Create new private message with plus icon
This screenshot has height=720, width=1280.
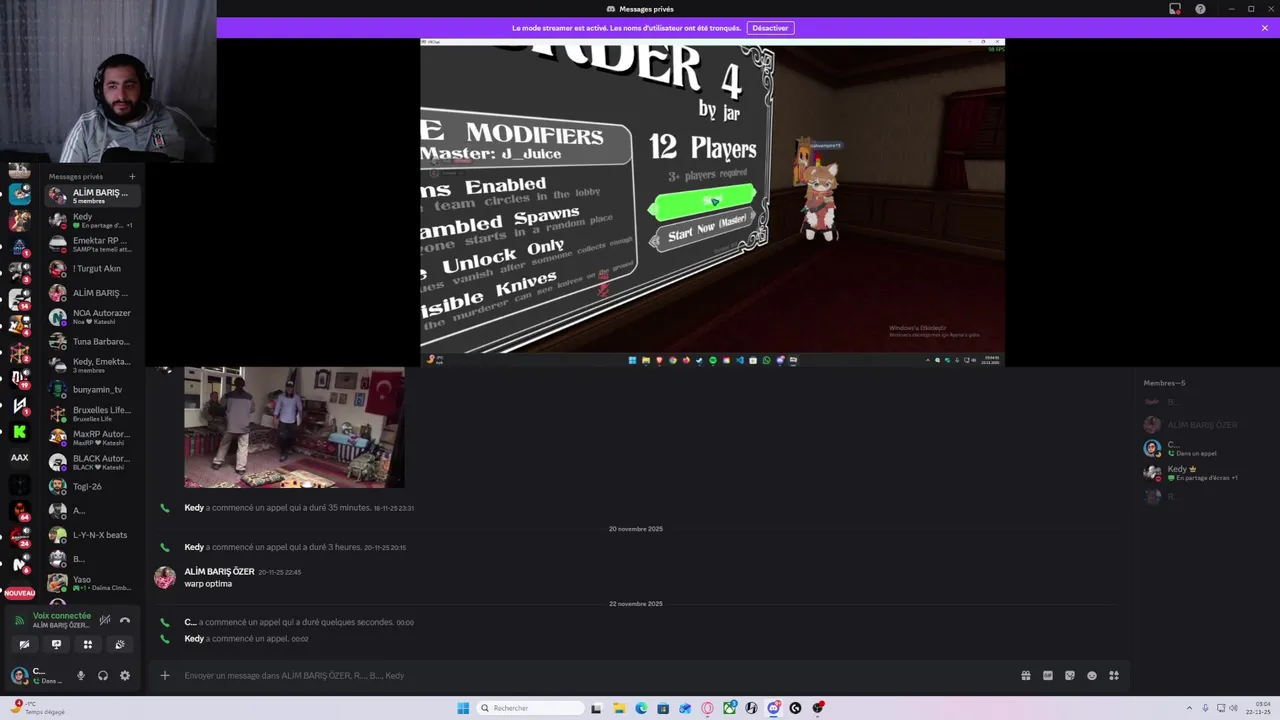[x=132, y=177]
